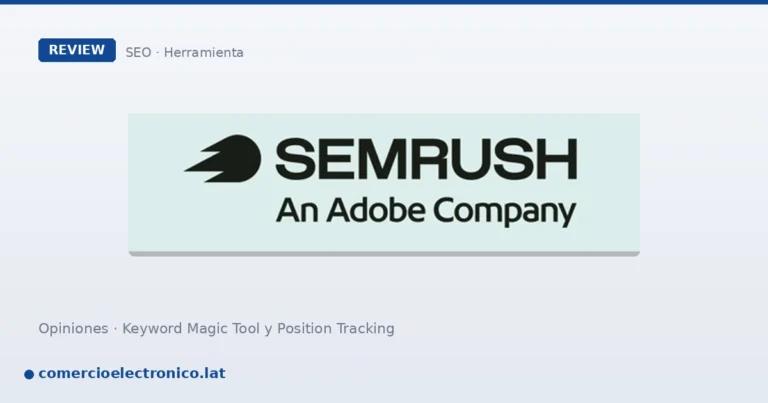Click the letter y before Position Tracking
The width and height of the screenshot is (768, 403).
coord(268,330)
